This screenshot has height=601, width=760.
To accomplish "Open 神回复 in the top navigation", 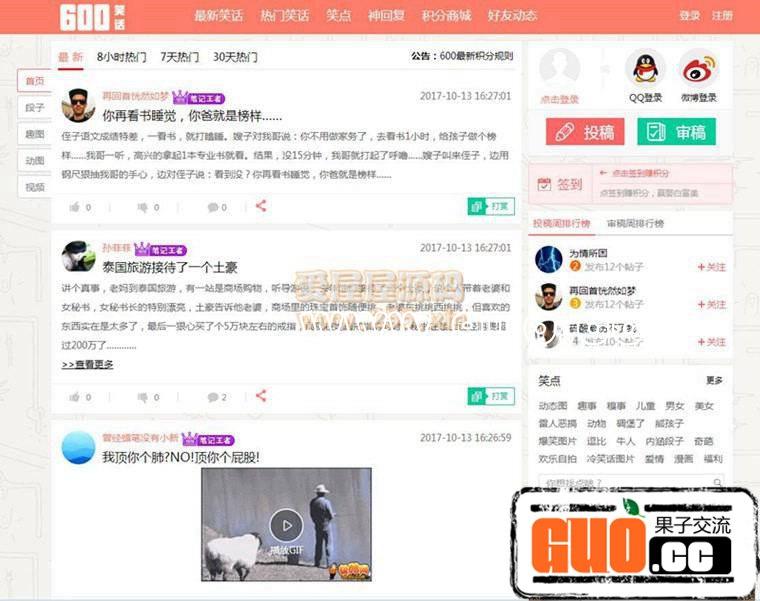I will point(387,15).
